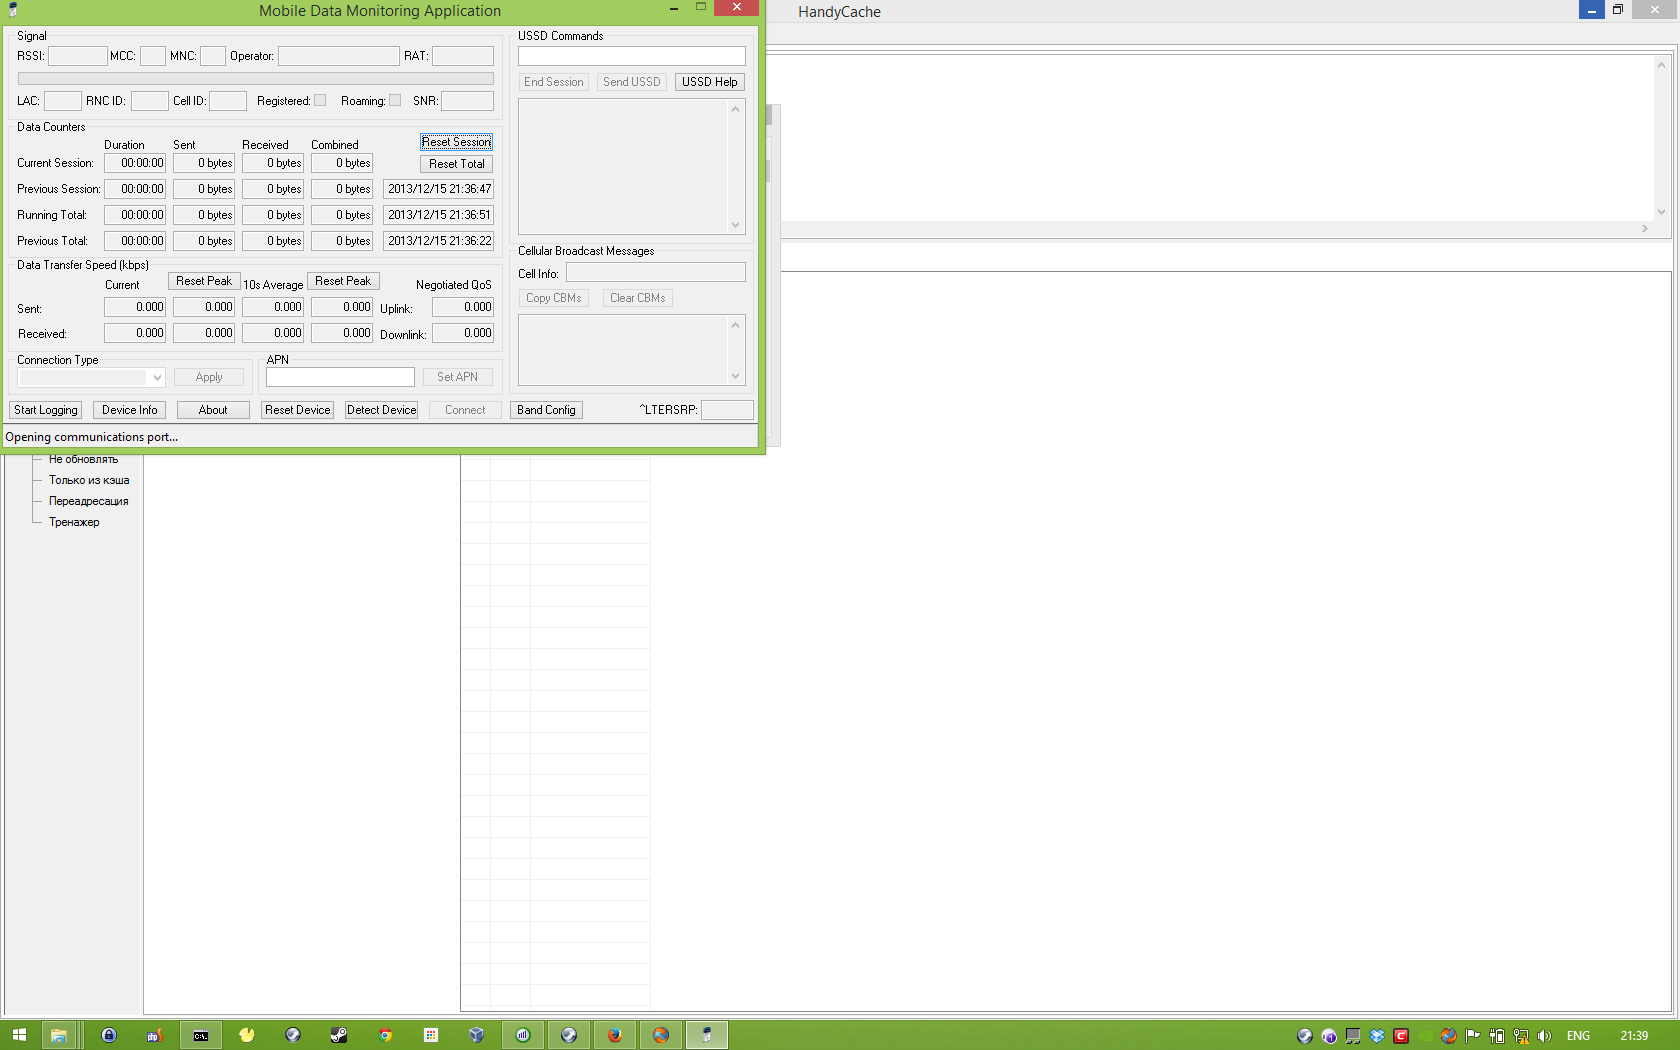1680x1050 pixels.
Task: Toggle the Roaming checkbox
Action: (395, 100)
